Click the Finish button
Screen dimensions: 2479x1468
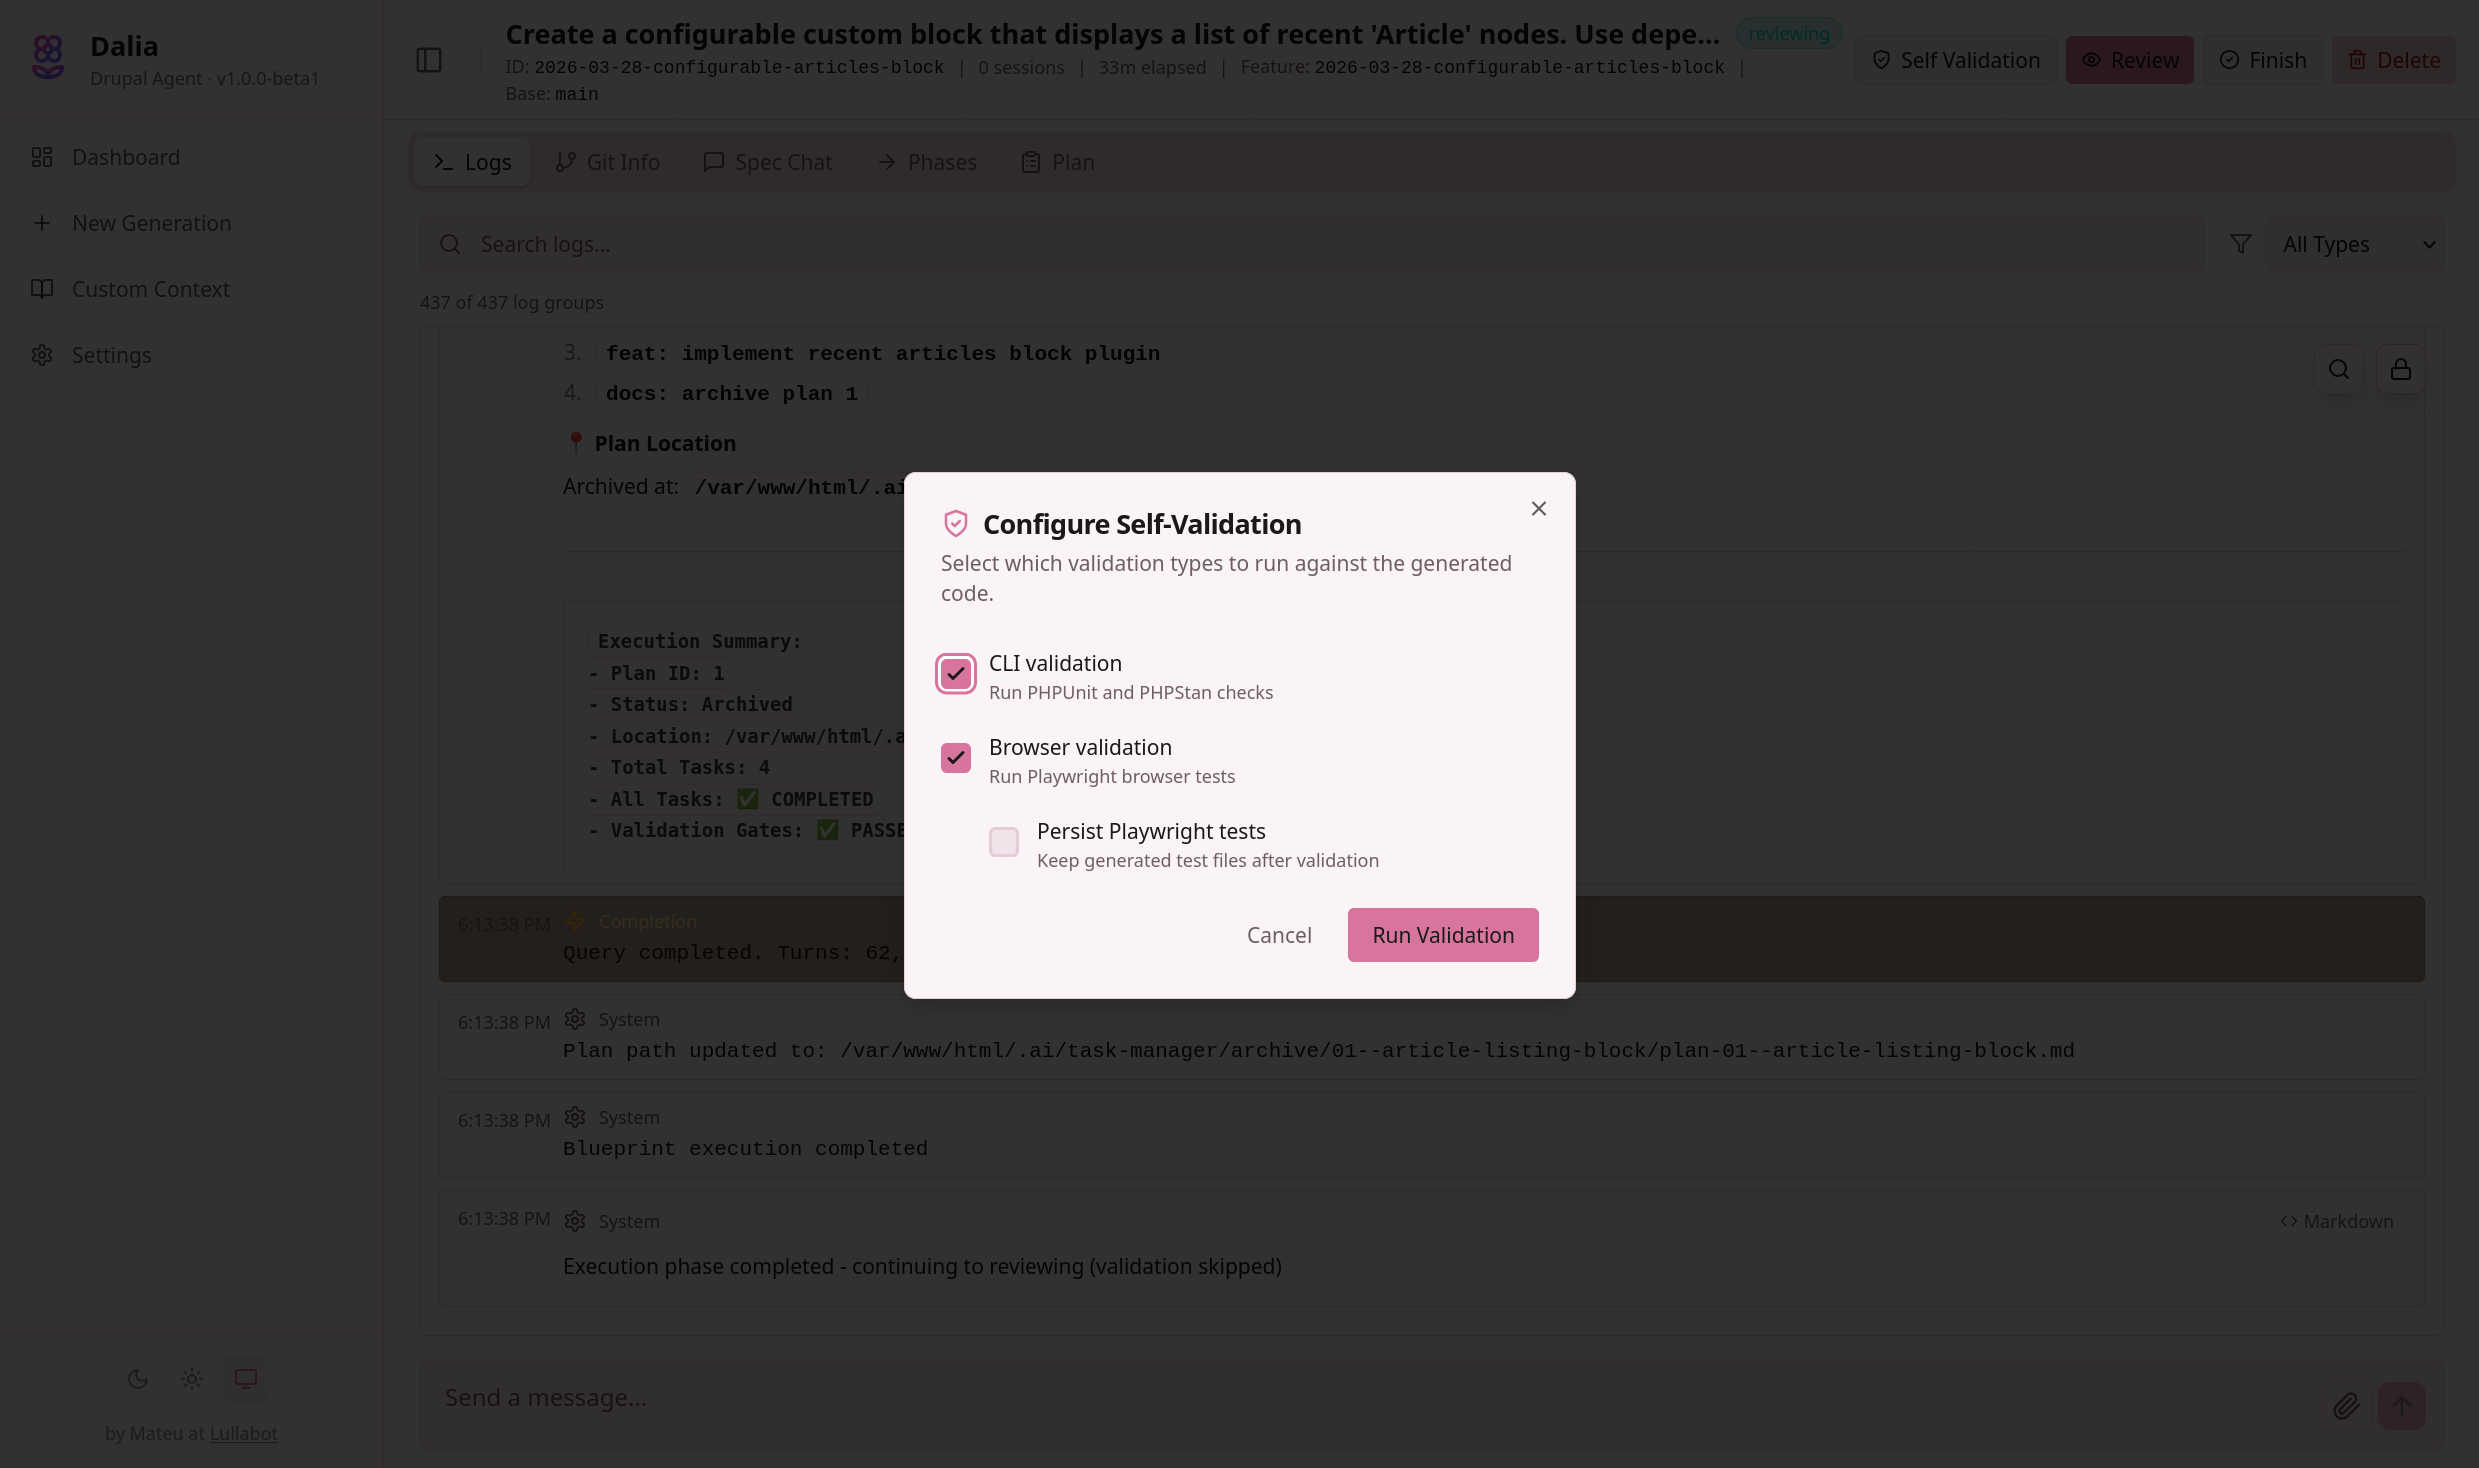[x=2262, y=60]
